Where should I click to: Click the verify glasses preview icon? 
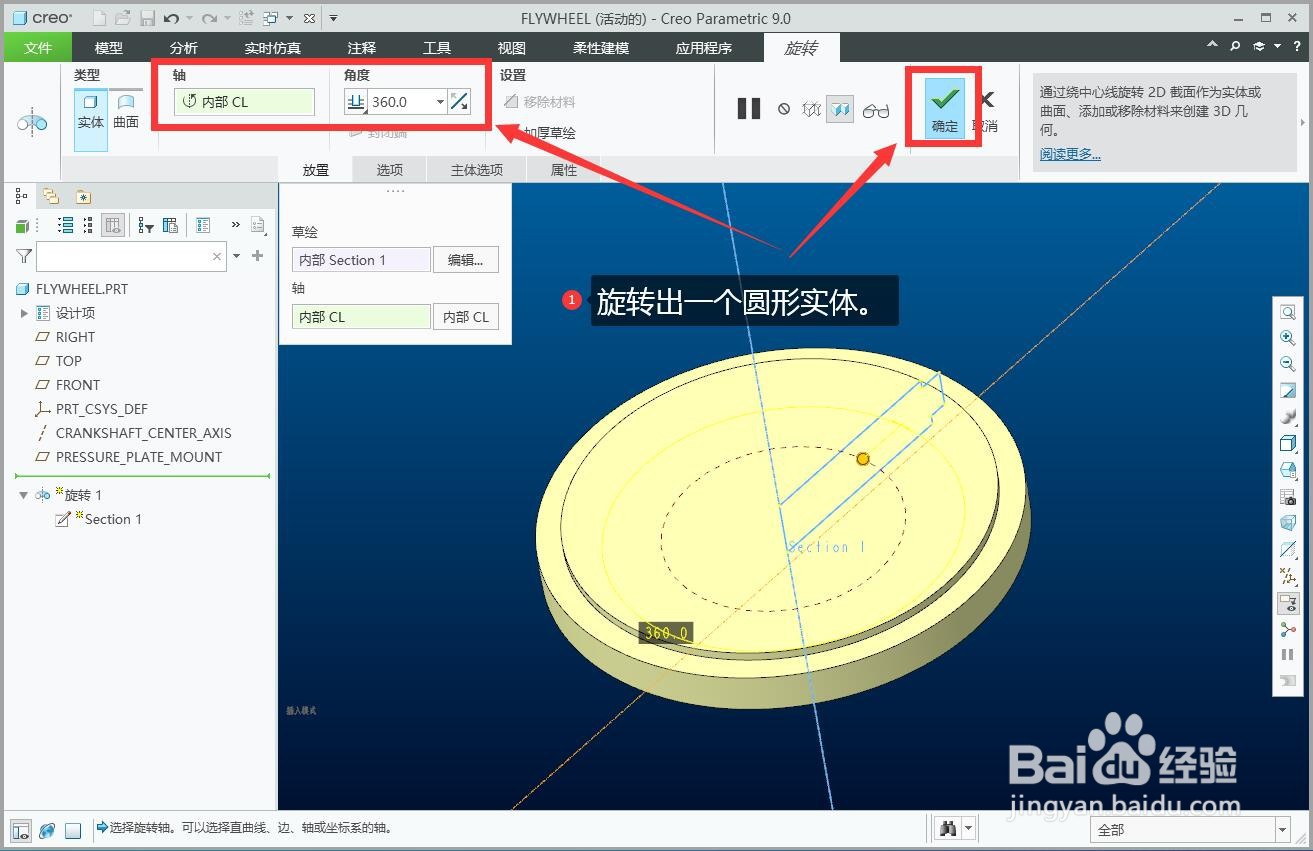point(876,110)
